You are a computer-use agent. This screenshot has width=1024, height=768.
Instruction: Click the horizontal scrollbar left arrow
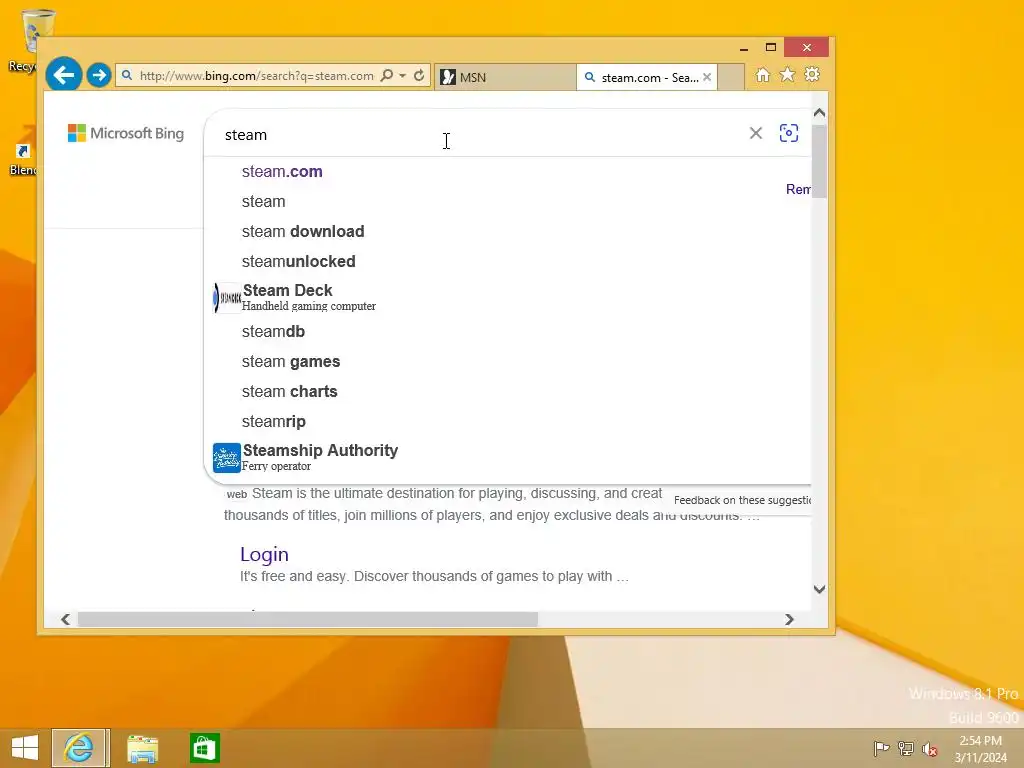point(65,619)
